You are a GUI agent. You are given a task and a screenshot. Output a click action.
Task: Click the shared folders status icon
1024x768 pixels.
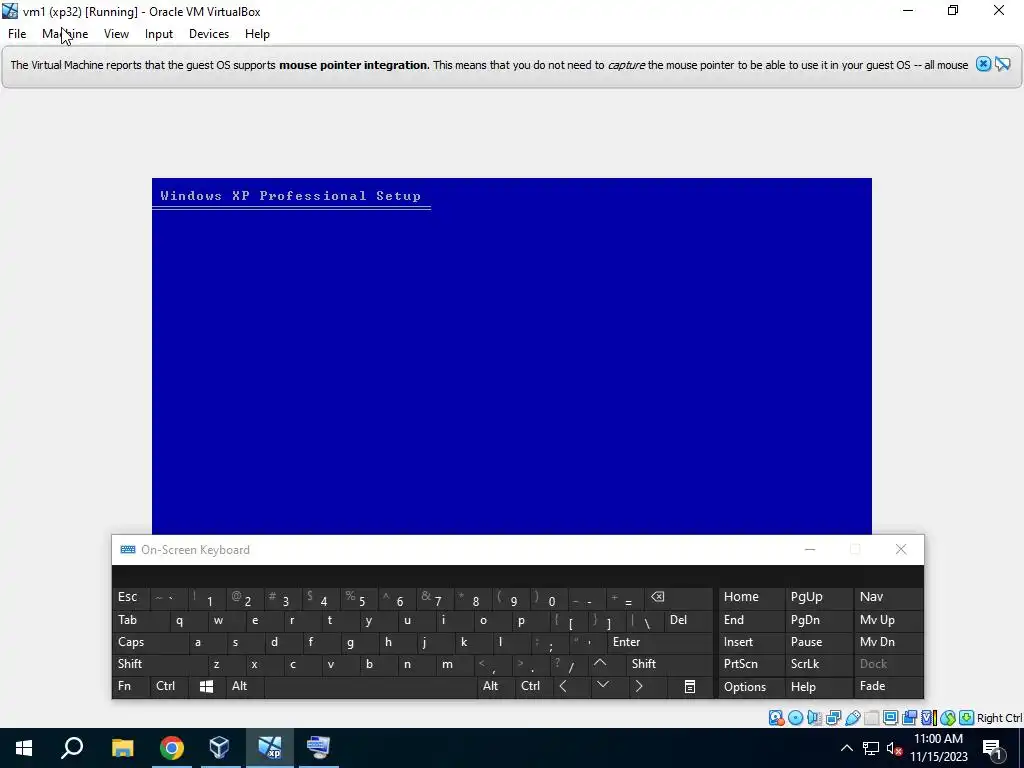point(871,718)
